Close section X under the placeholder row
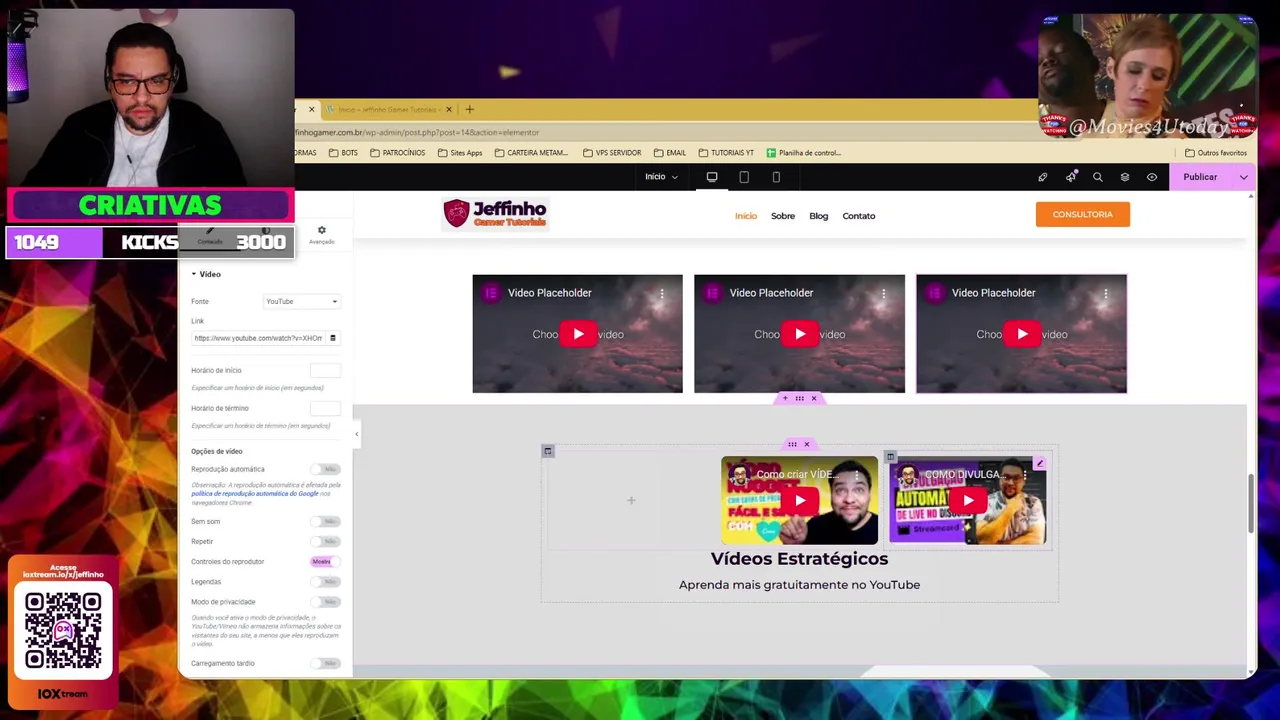This screenshot has height=720, width=1280. 814,398
